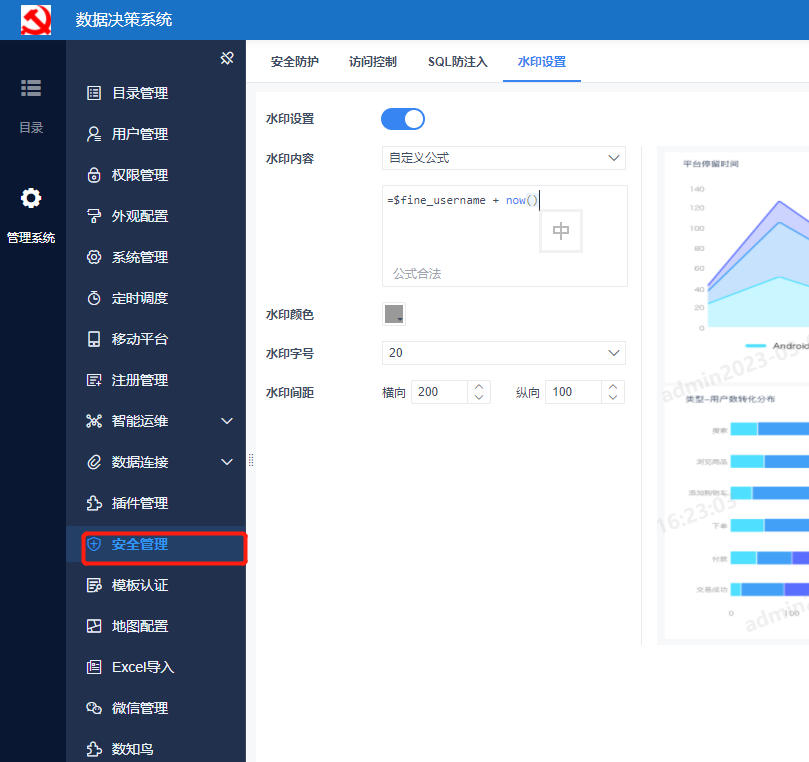Click the 微信管理 chat icon

[x=94, y=708]
